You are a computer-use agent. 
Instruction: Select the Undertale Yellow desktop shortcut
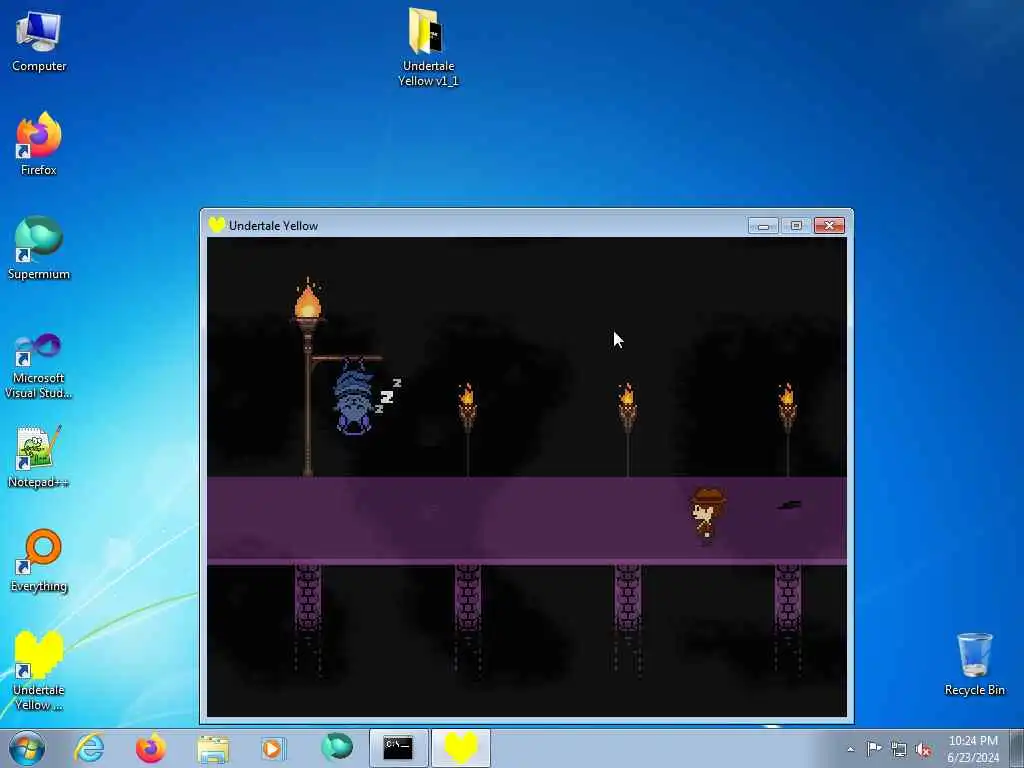(x=39, y=670)
